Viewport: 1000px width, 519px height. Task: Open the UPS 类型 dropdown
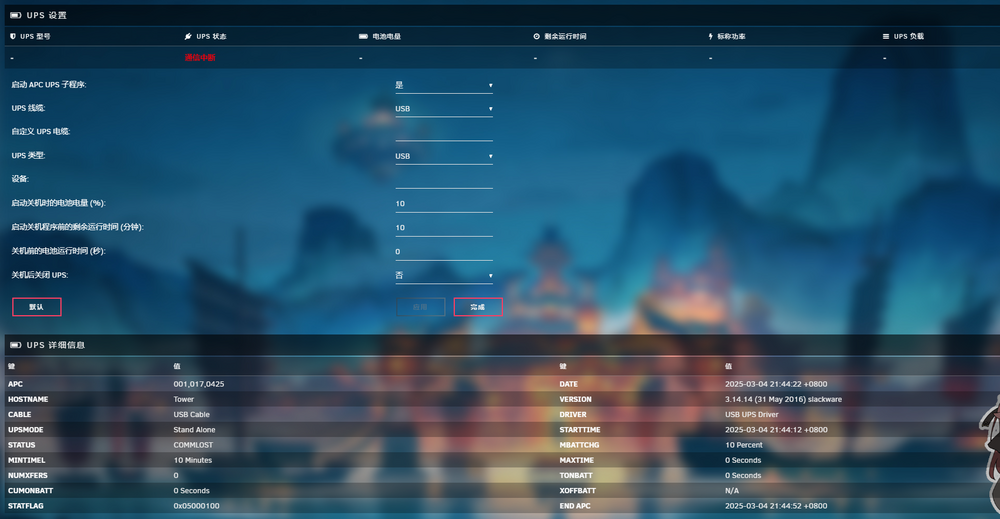tap(444, 156)
